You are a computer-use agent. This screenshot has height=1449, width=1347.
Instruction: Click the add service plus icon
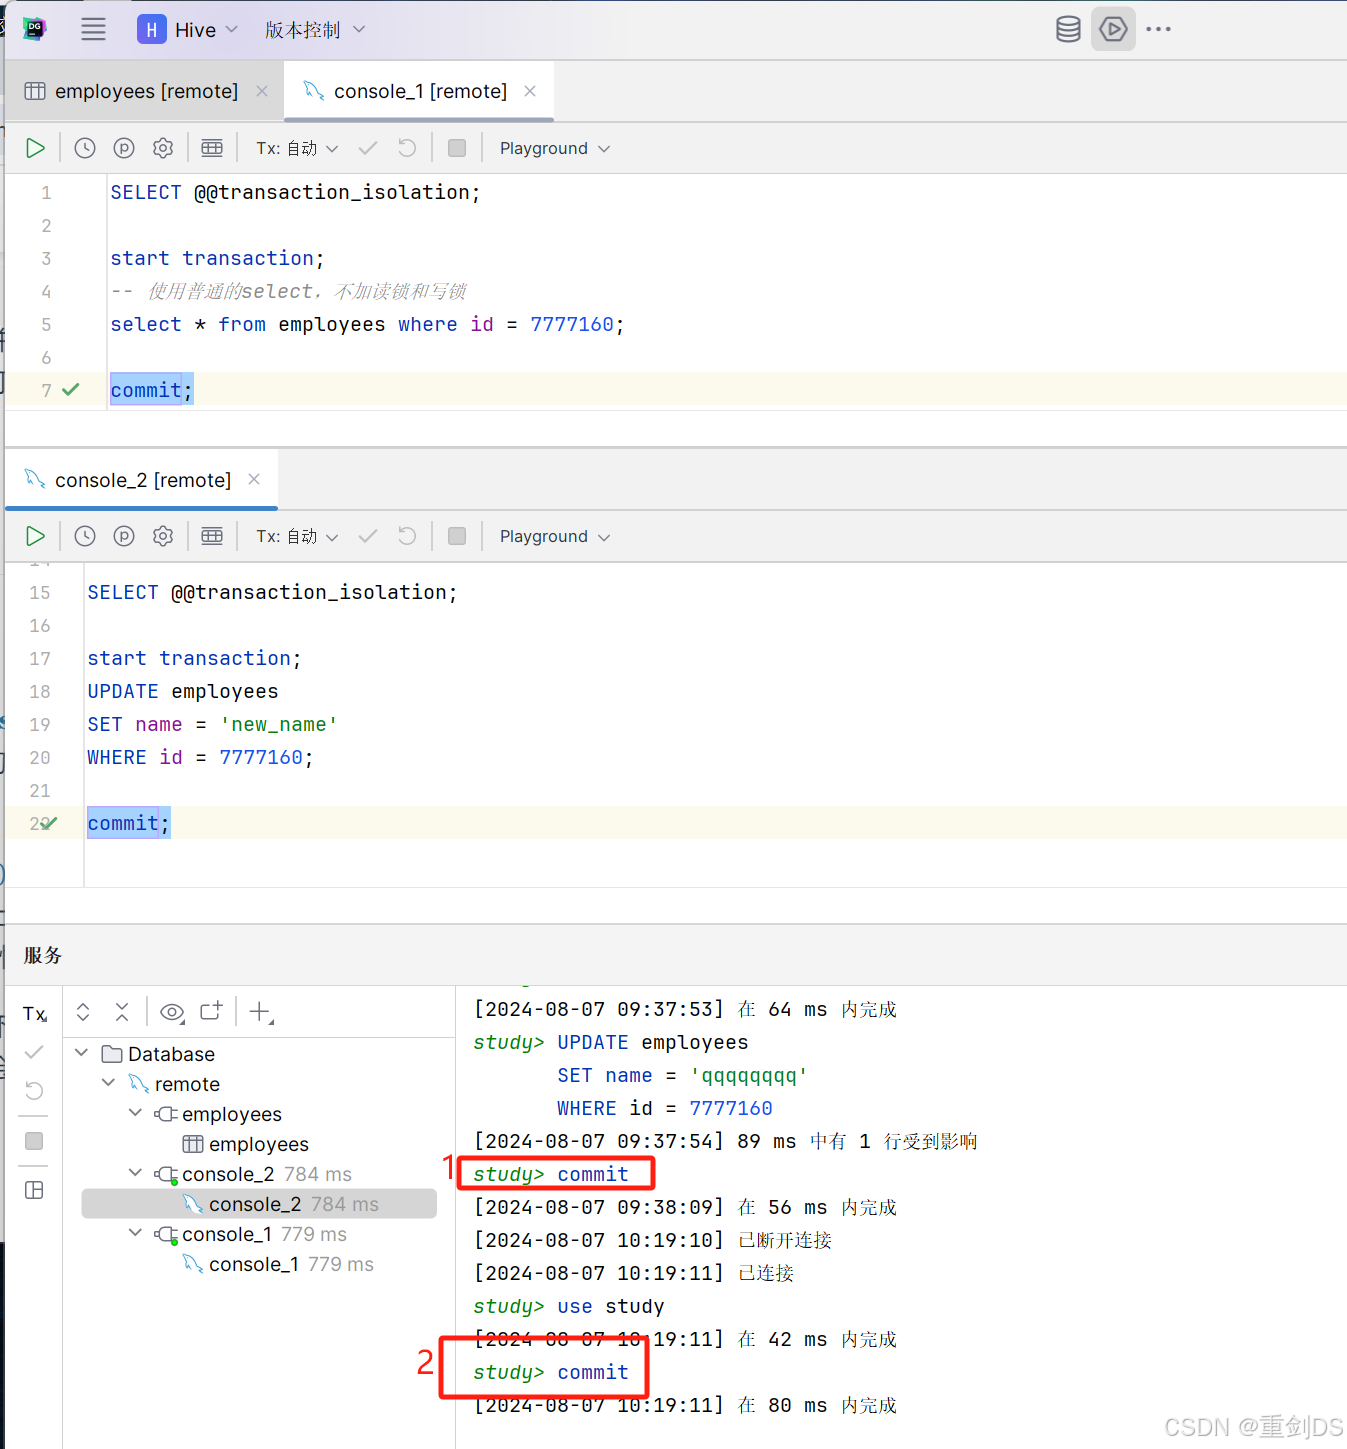[261, 1012]
